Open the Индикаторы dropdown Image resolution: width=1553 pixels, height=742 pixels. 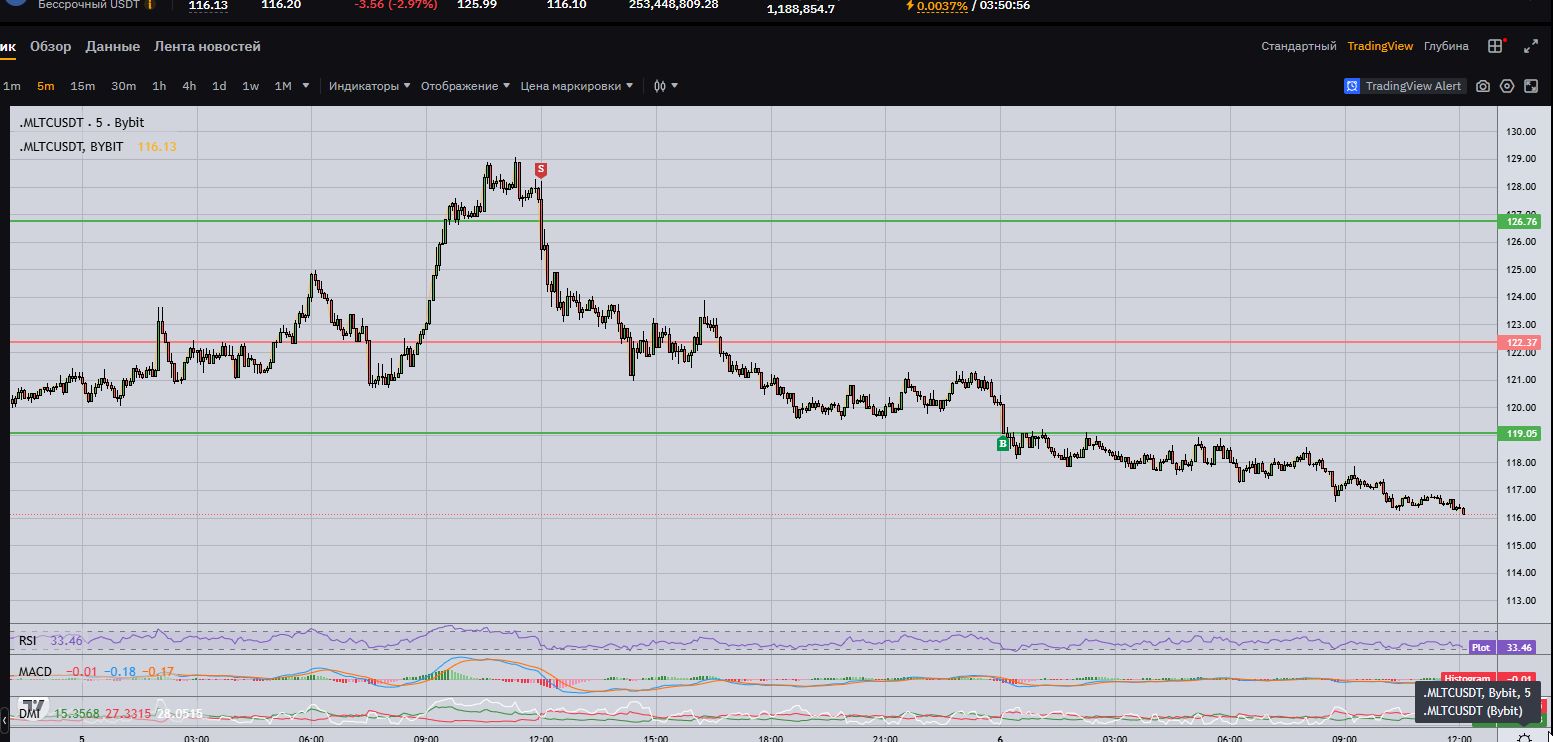tap(370, 86)
